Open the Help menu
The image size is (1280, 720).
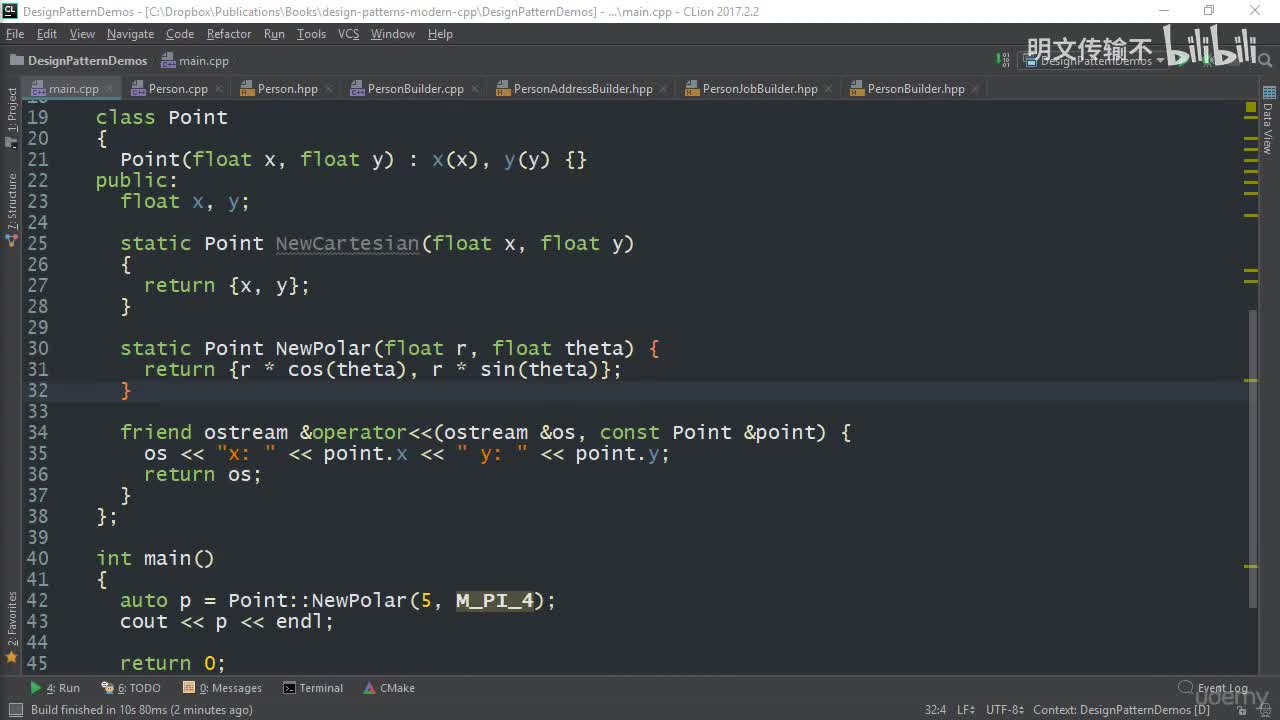tap(440, 34)
